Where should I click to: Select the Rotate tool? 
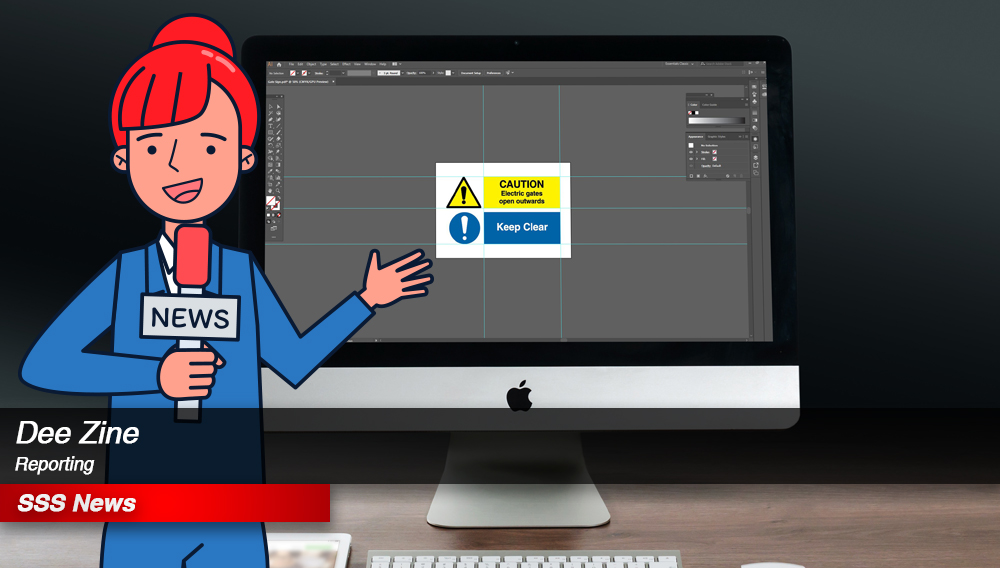[270, 145]
